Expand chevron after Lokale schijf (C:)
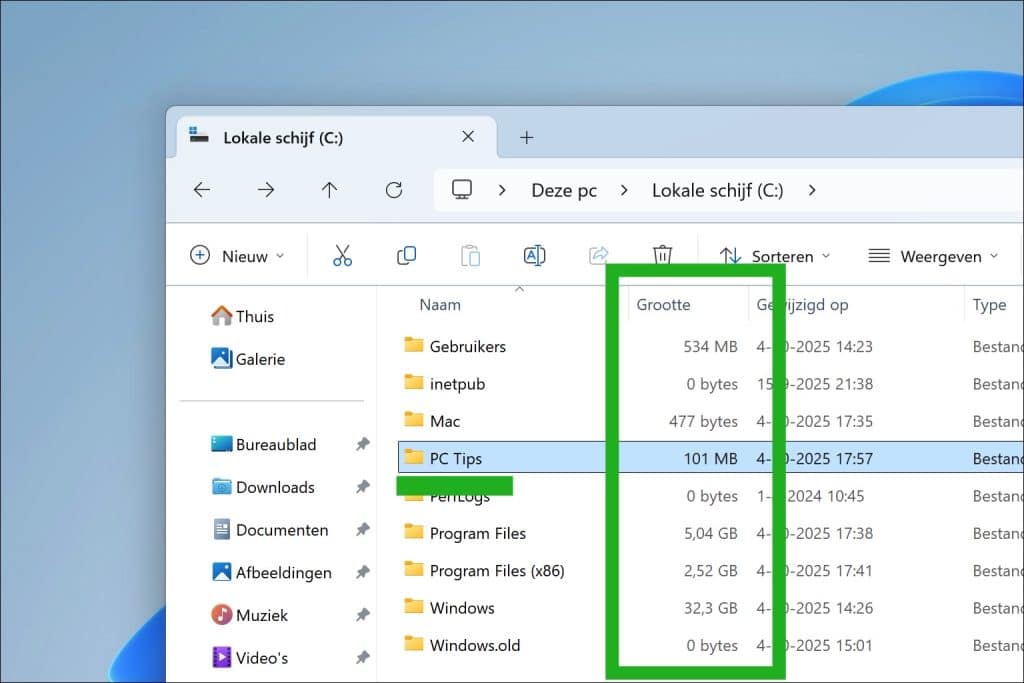1024x683 pixels. (x=811, y=190)
